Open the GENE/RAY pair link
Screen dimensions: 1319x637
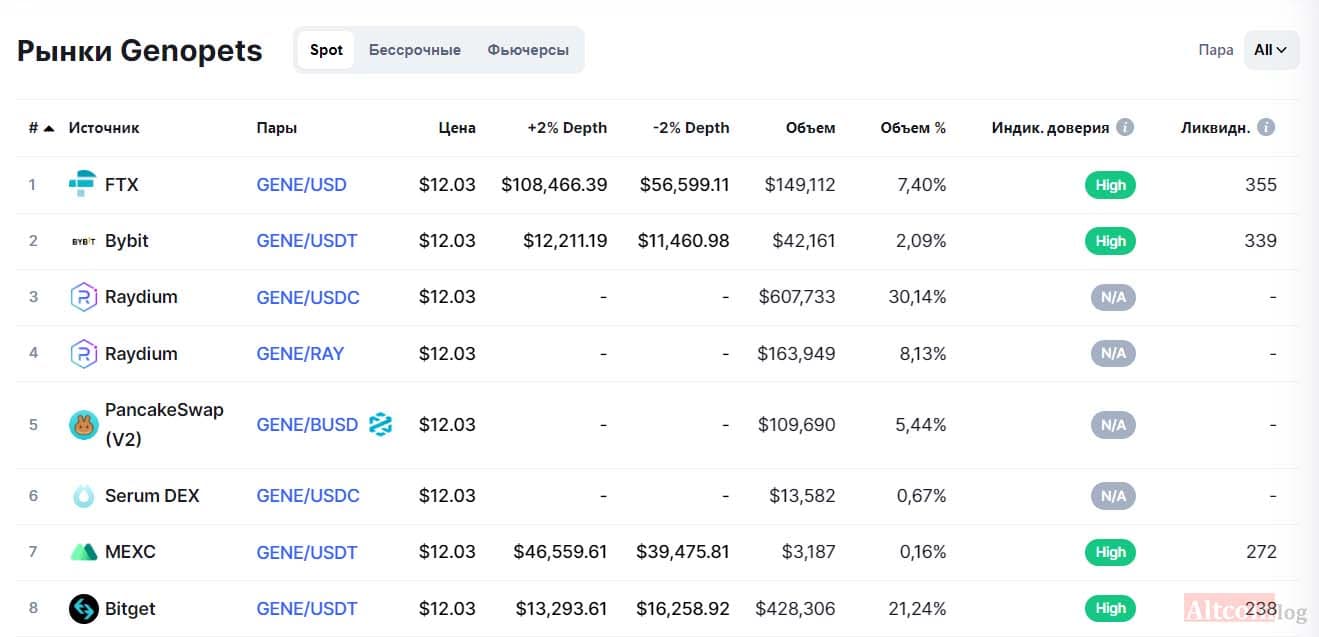tap(300, 353)
